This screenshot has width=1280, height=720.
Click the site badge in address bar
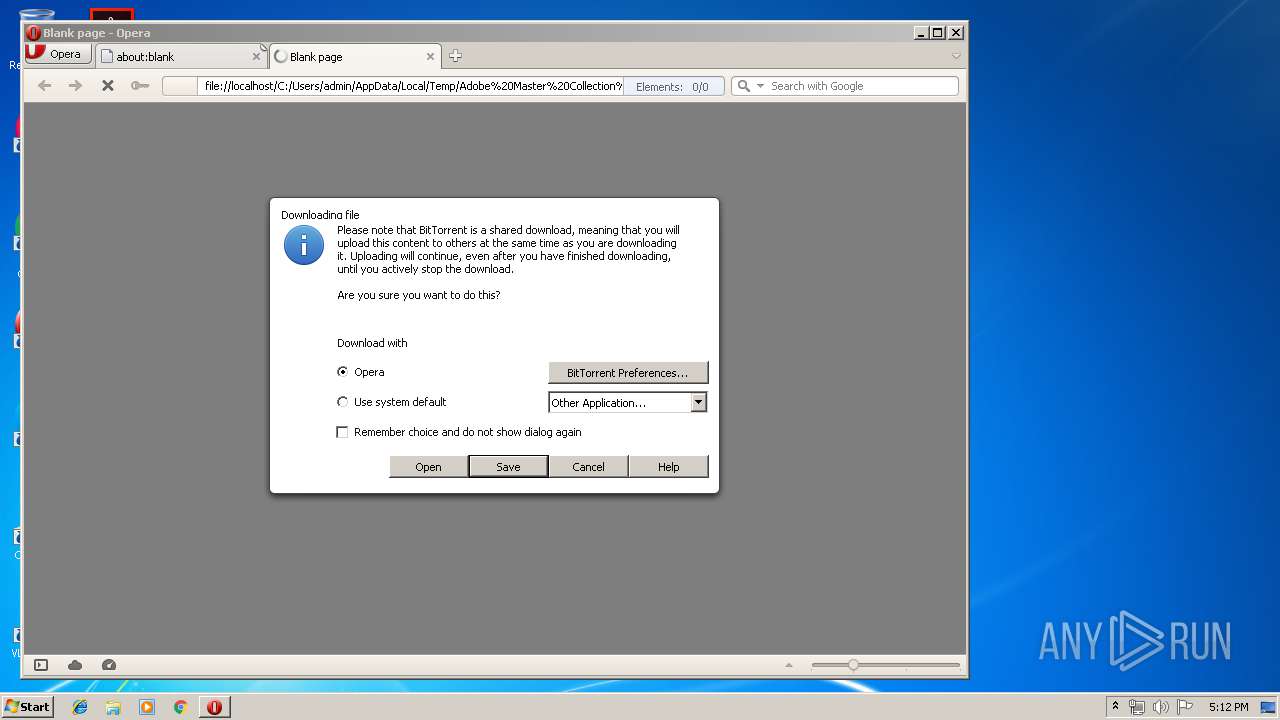(180, 86)
